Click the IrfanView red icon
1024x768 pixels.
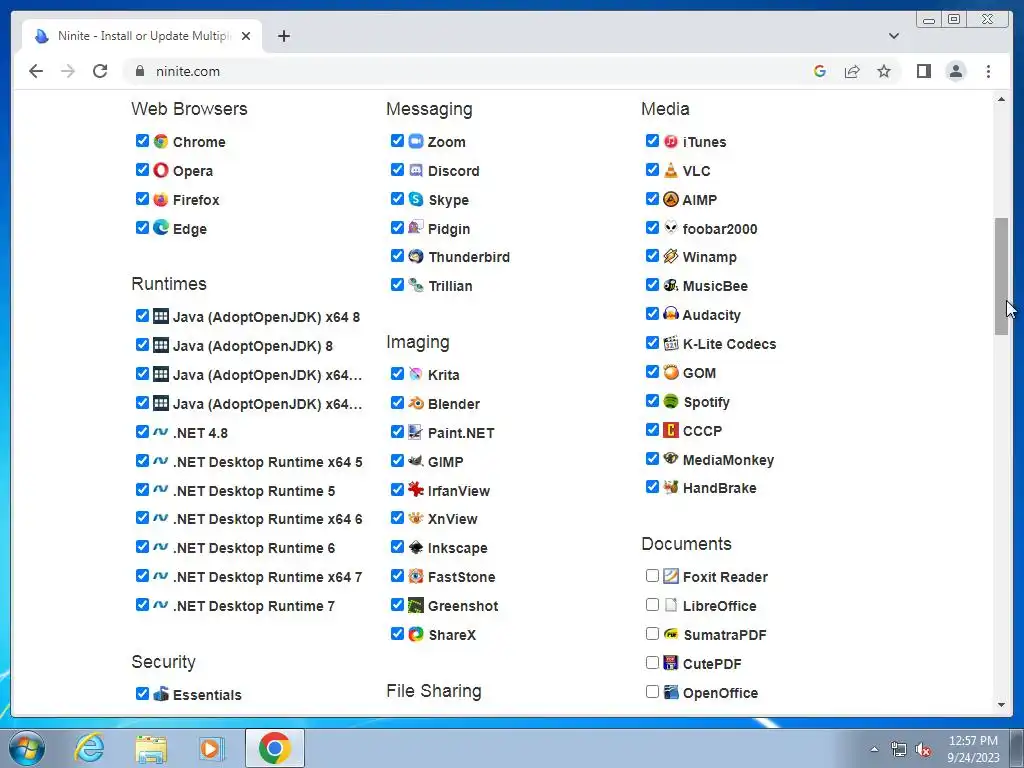(x=416, y=490)
